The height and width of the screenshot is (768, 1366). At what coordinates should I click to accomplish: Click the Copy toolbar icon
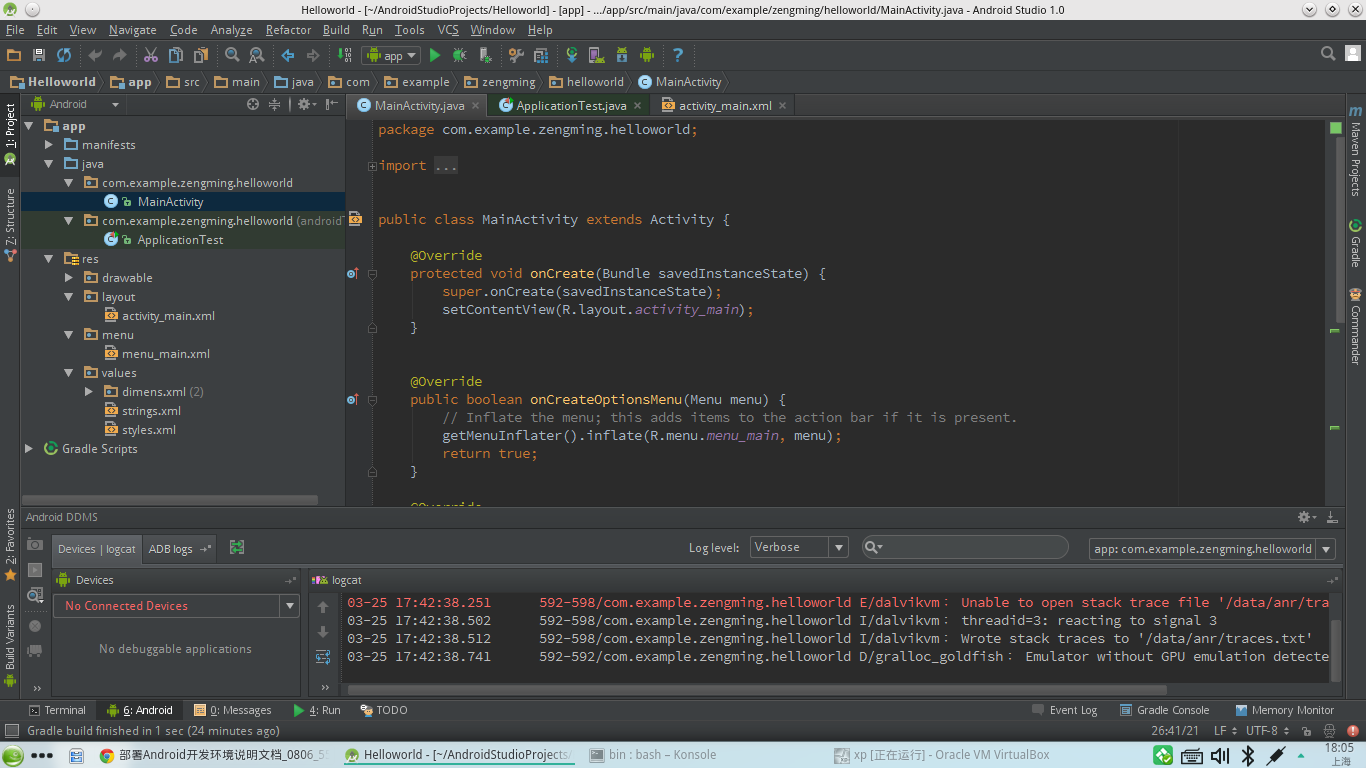click(176, 55)
